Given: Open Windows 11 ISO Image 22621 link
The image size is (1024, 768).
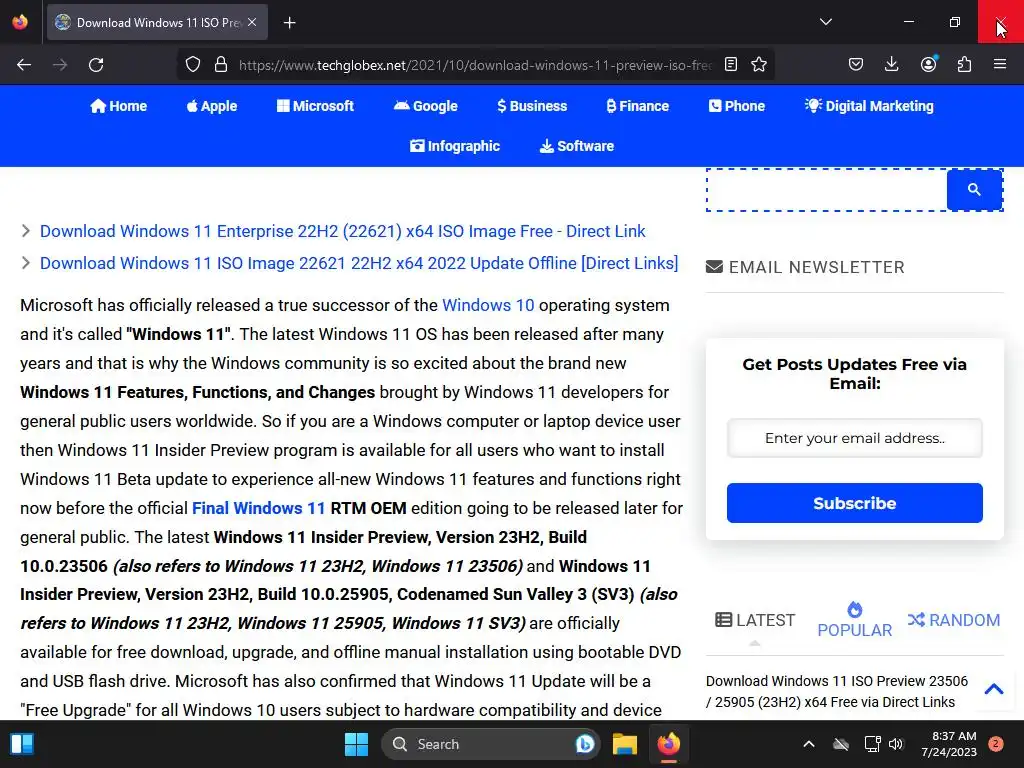Looking at the screenshot, I should [359, 263].
